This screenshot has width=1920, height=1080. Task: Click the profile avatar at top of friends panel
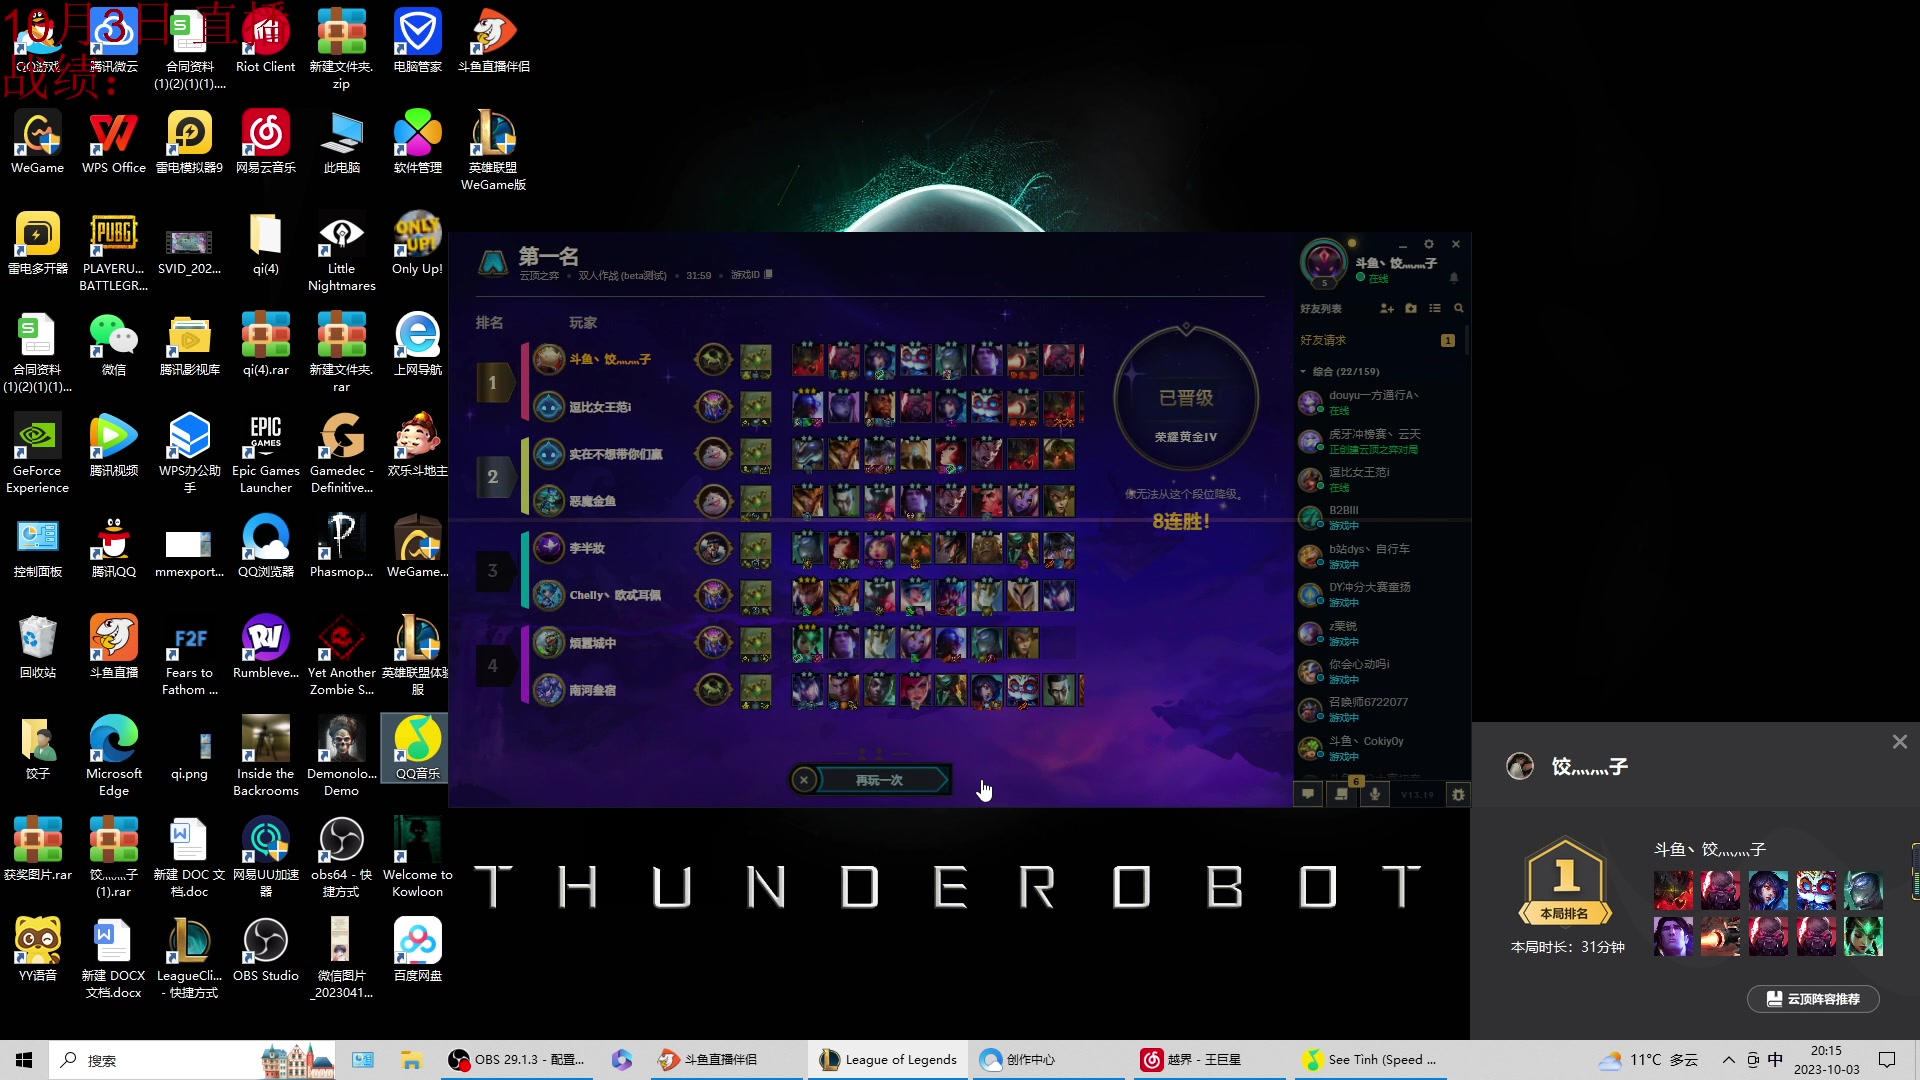coord(1324,263)
